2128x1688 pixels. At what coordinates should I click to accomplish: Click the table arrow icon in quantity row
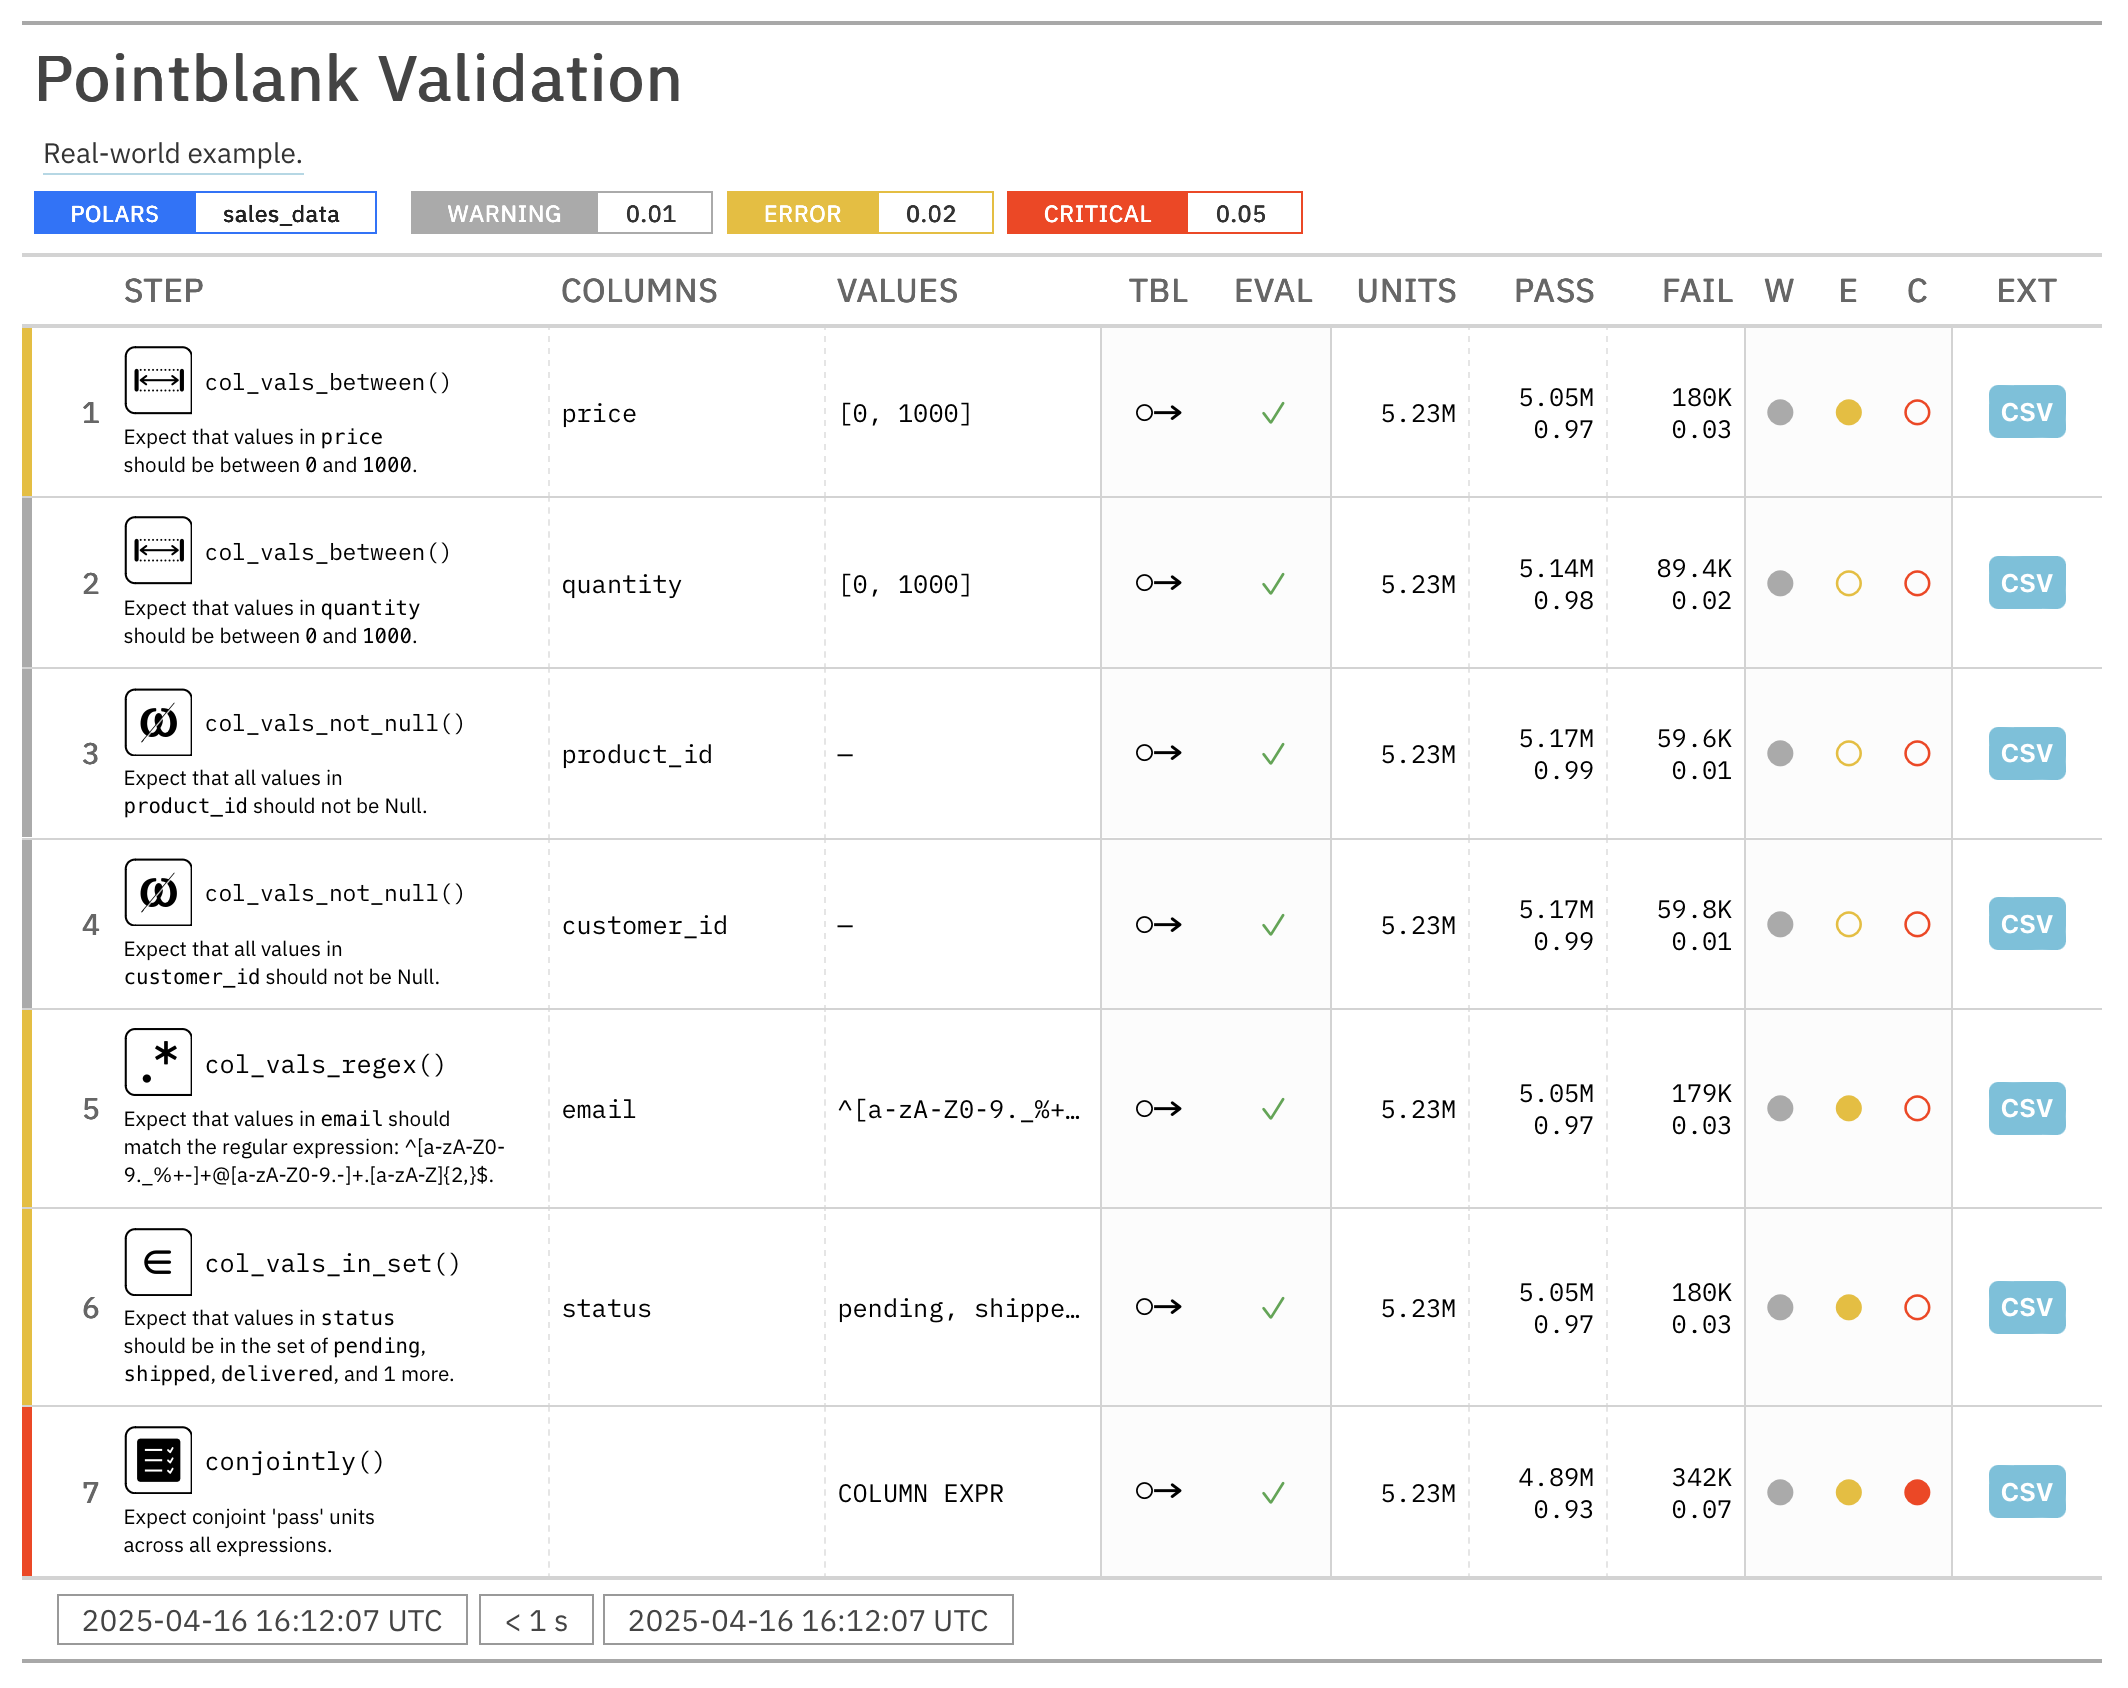click(x=1158, y=583)
